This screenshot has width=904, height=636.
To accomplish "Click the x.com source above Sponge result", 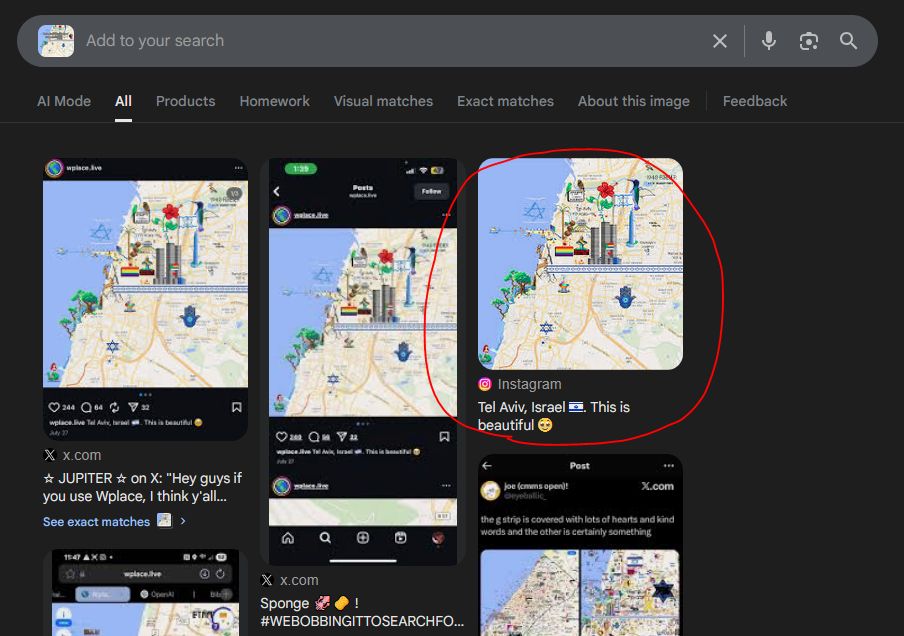I will [x=299, y=580].
